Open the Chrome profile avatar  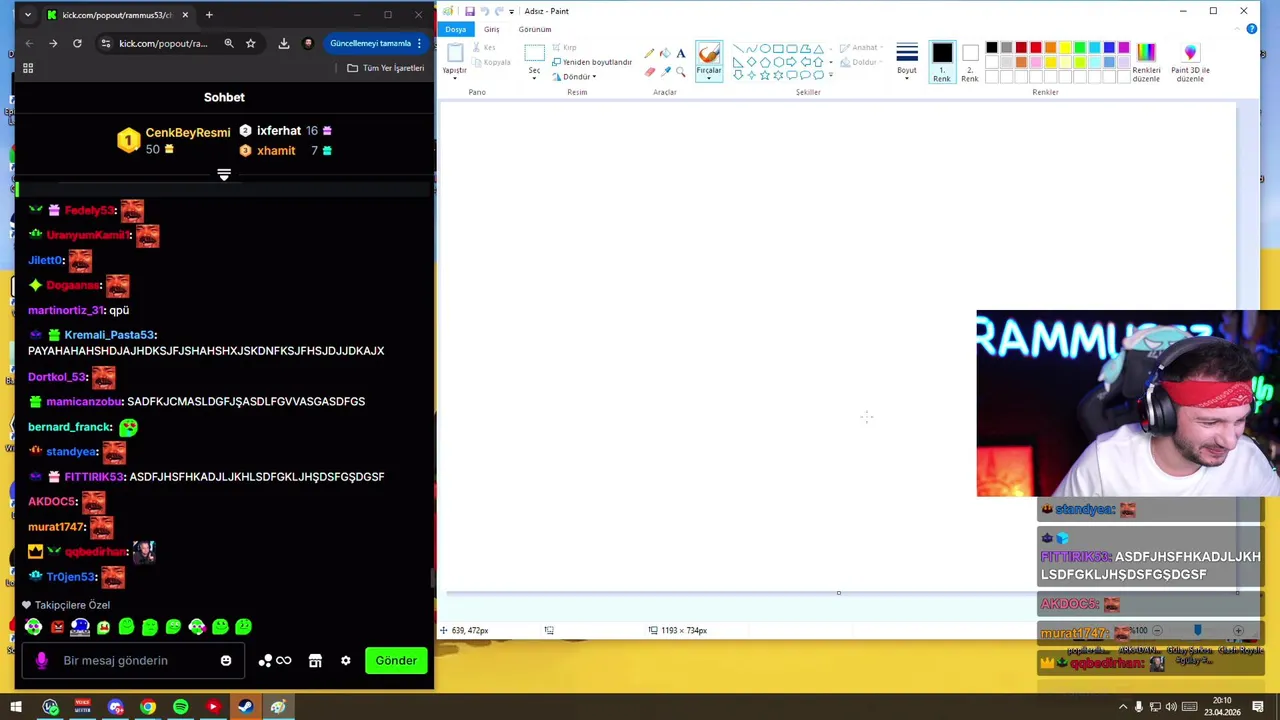tap(308, 43)
